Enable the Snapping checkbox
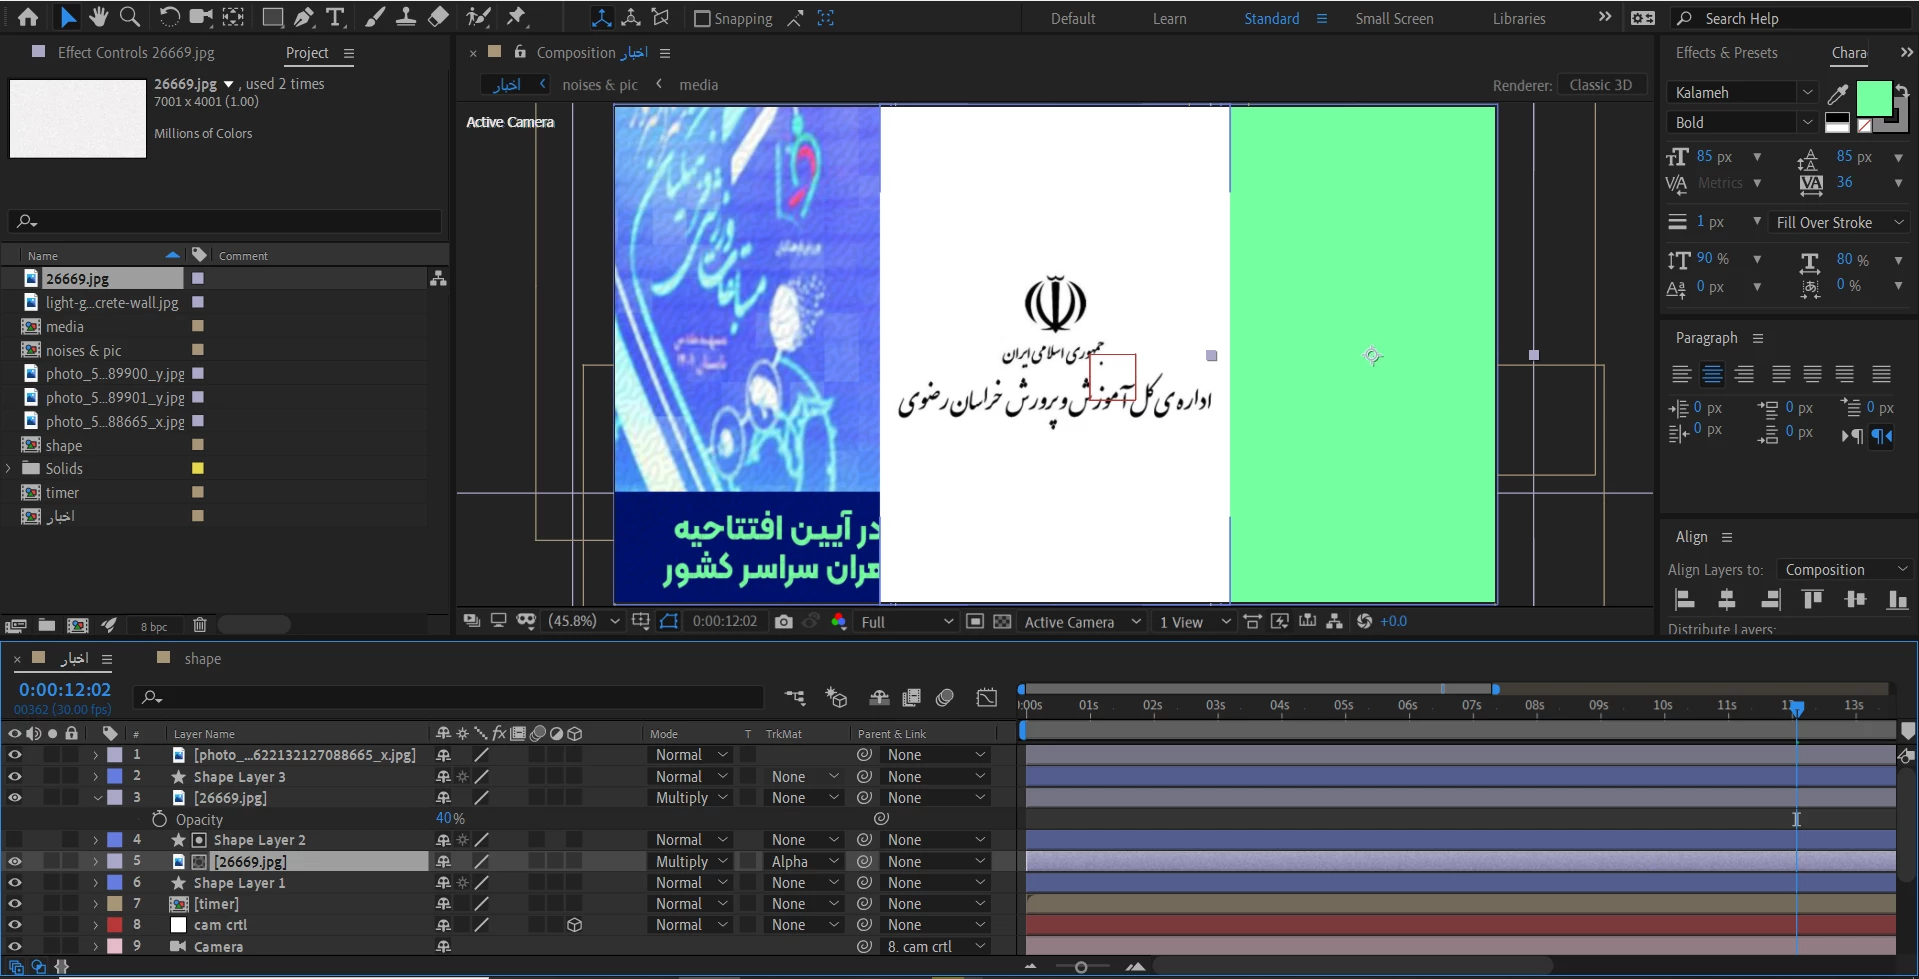The width and height of the screenshot is (1919, 979). click(702, 18)
